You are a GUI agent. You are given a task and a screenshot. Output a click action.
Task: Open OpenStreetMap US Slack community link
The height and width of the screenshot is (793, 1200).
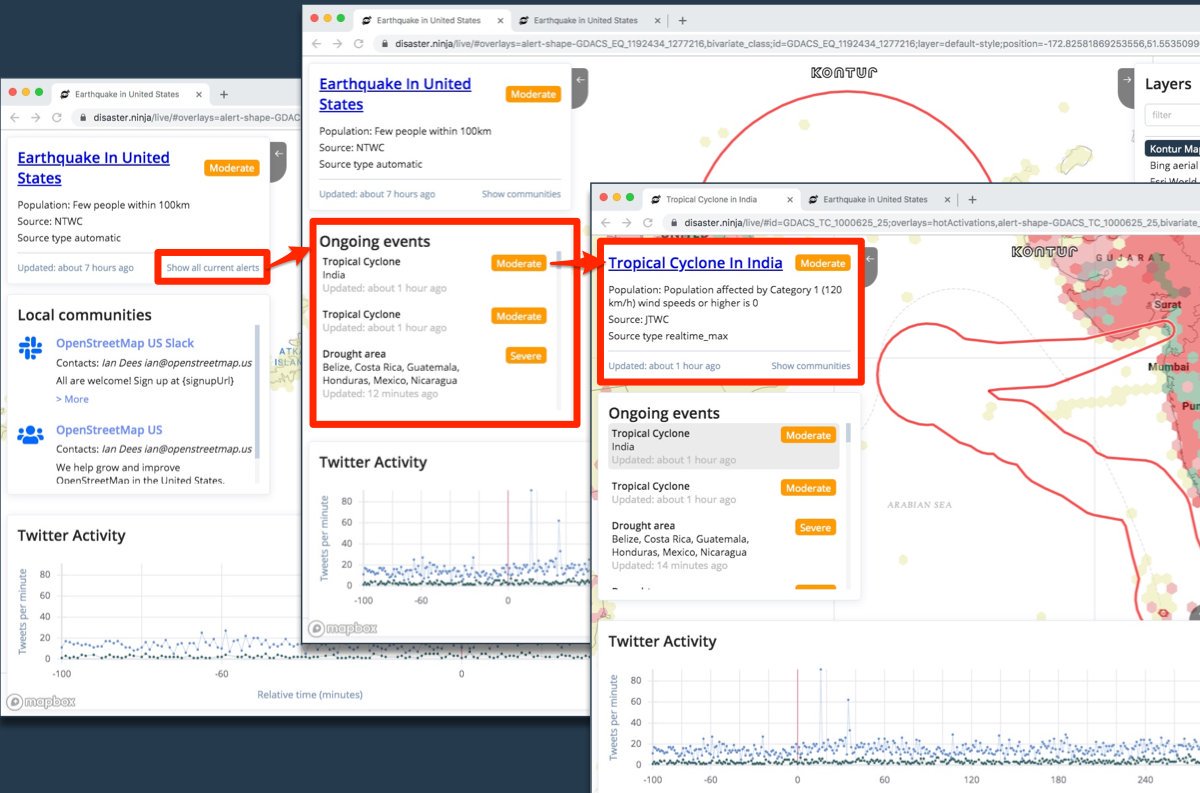[125, 343]
